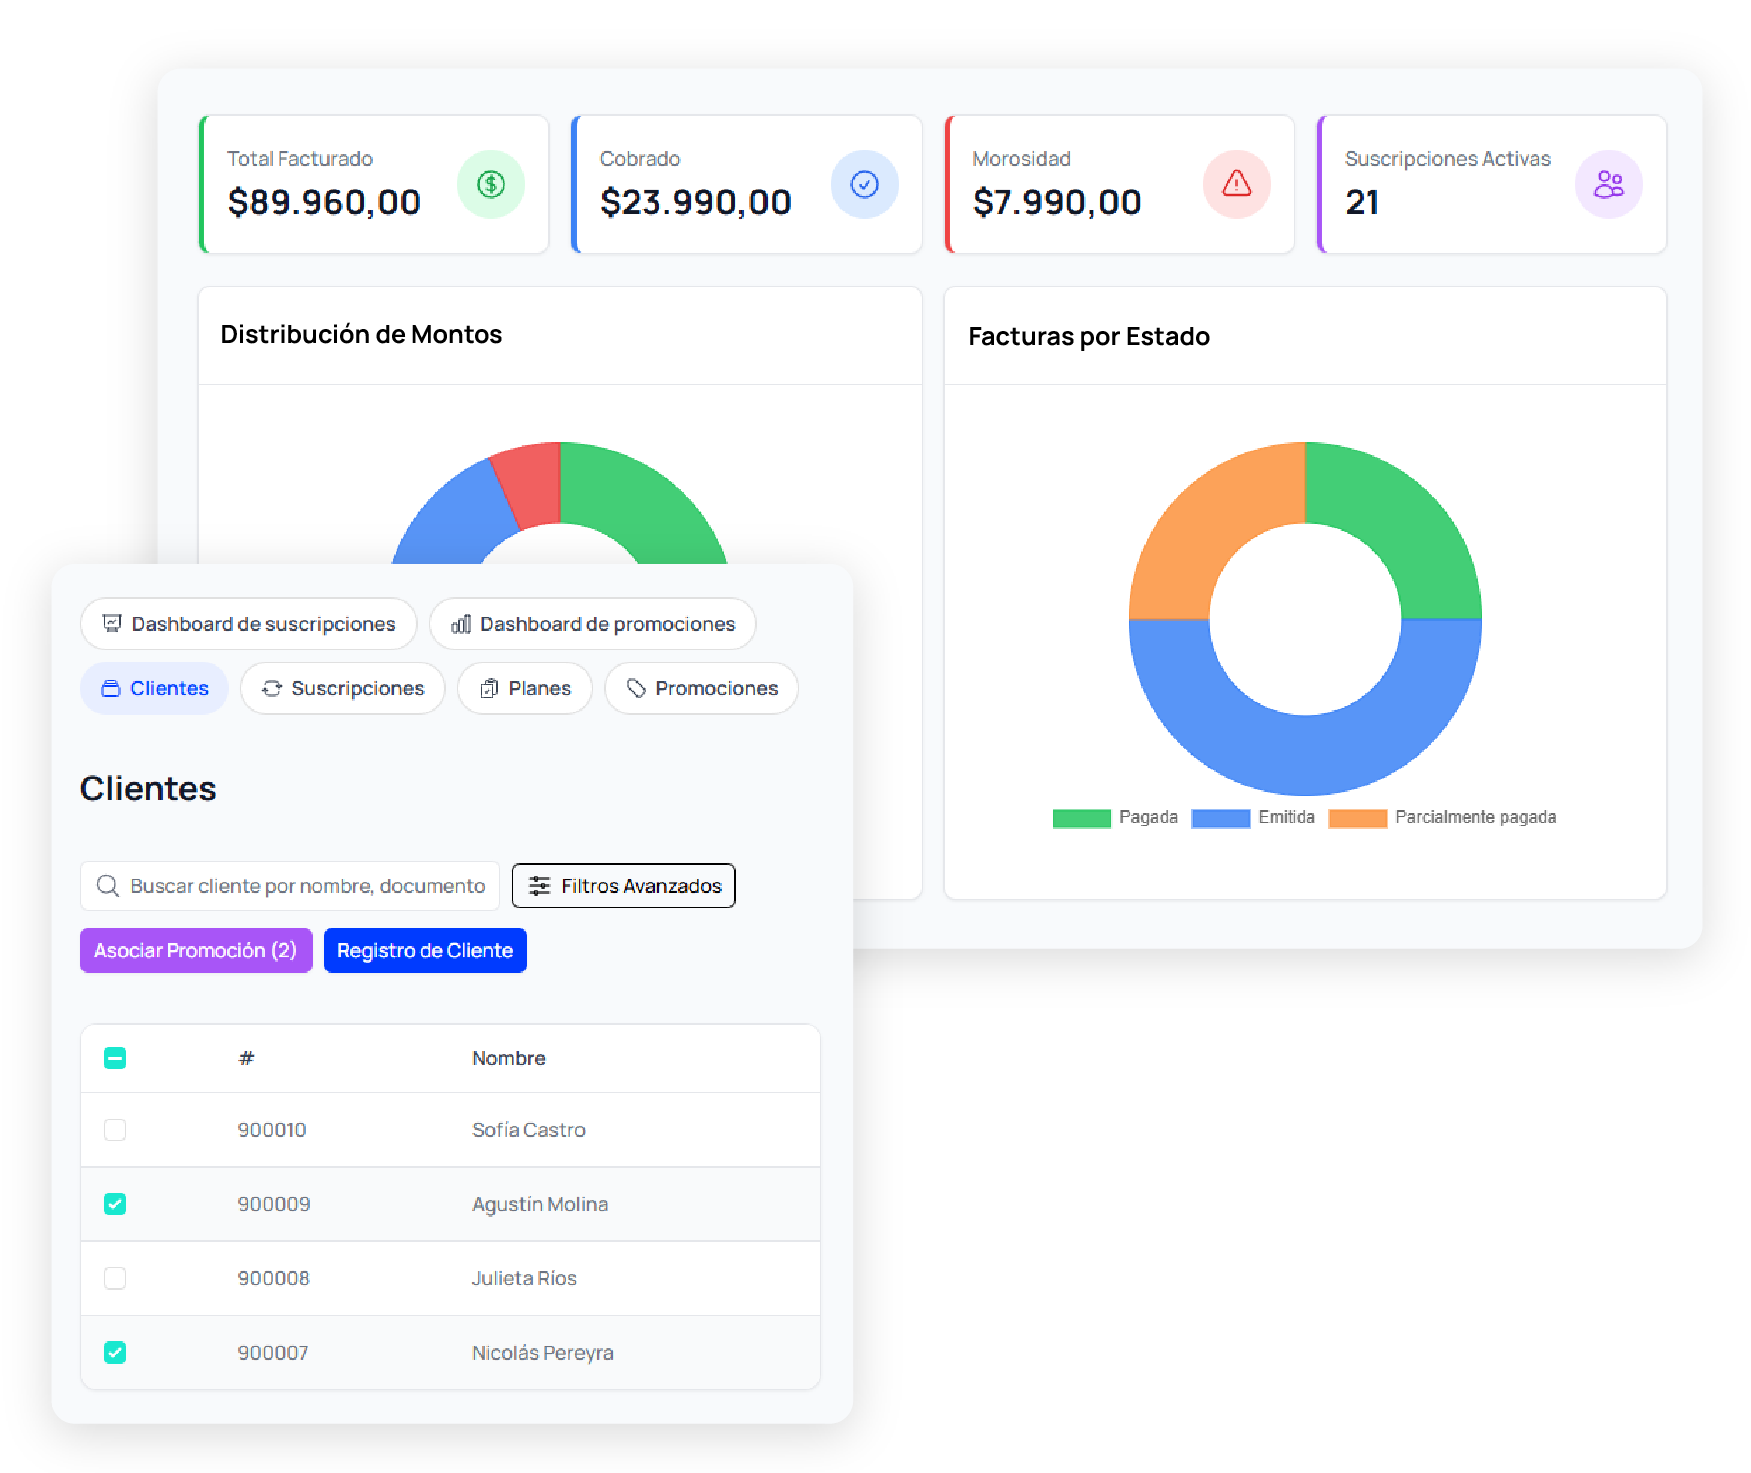Click client number 900009
Image resolution: width=1751 pixels, height=1473 pixels.
(x=274, y=1204)
